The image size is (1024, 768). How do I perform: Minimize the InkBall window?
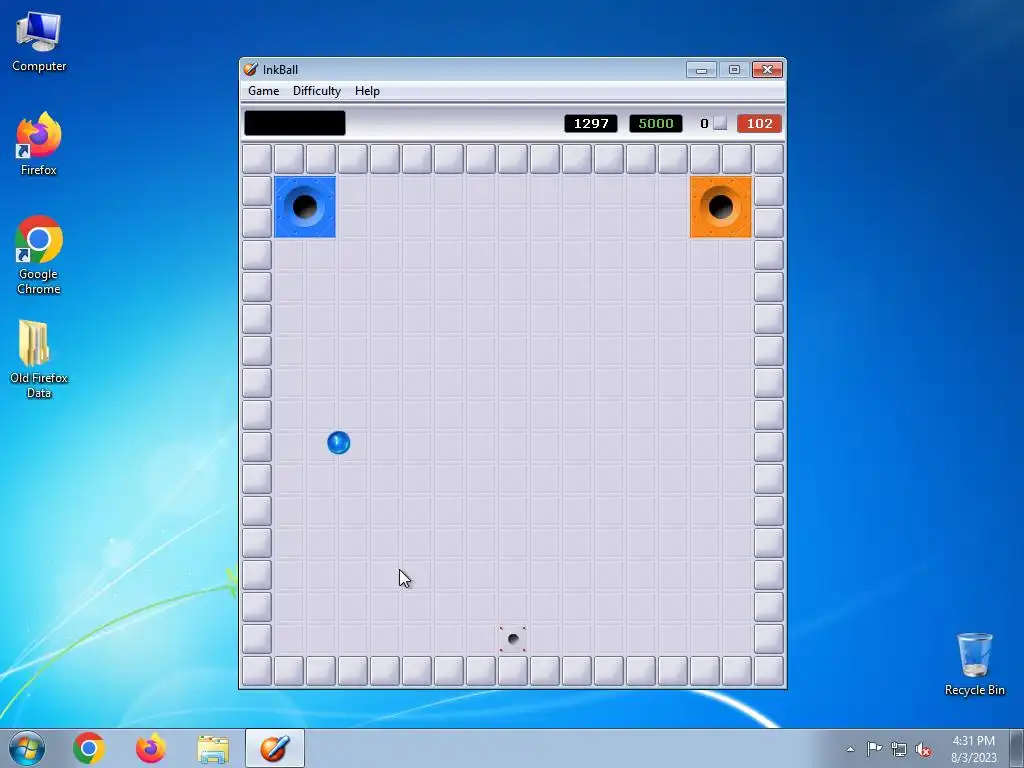(701, 69)
